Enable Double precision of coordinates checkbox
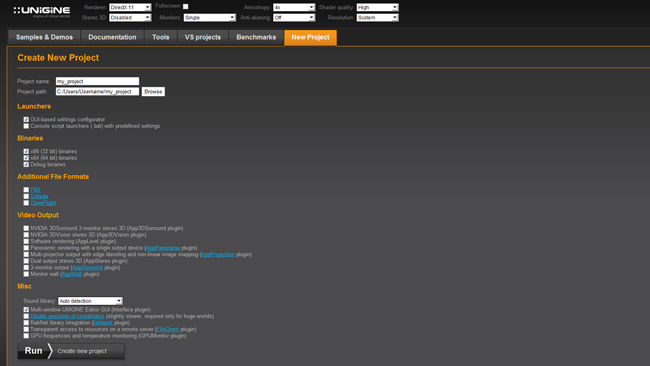The image size is (650, 366). click(26, 316)
